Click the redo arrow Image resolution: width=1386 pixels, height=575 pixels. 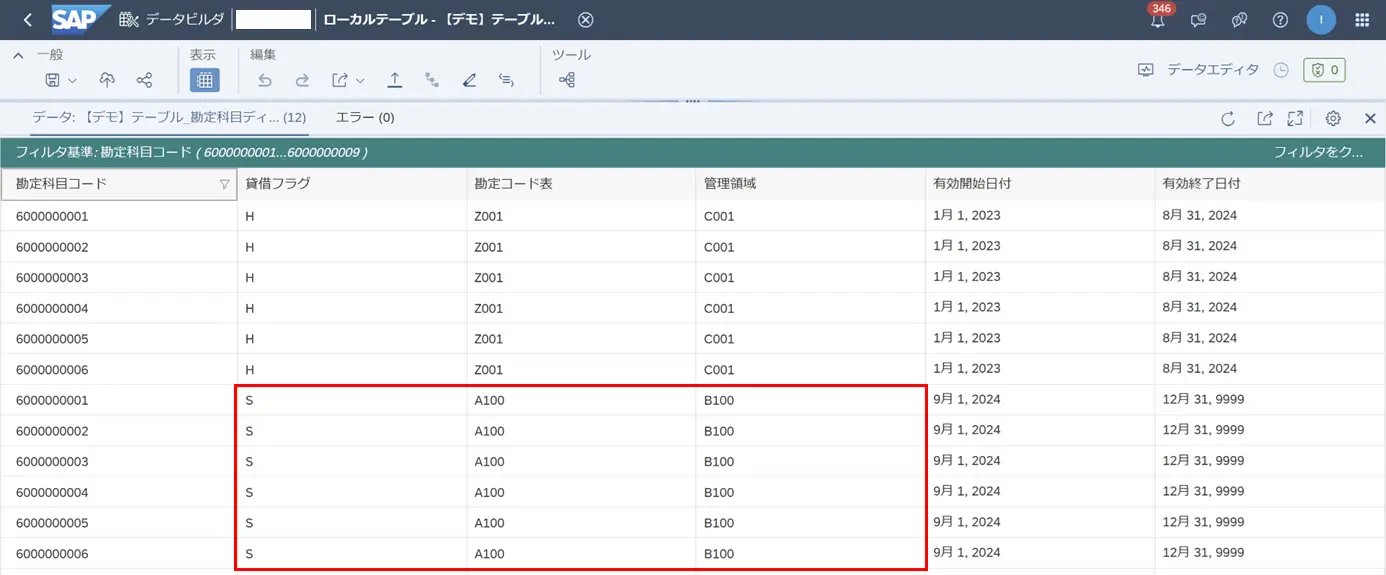pyautogui.click(x=302, y=80)
